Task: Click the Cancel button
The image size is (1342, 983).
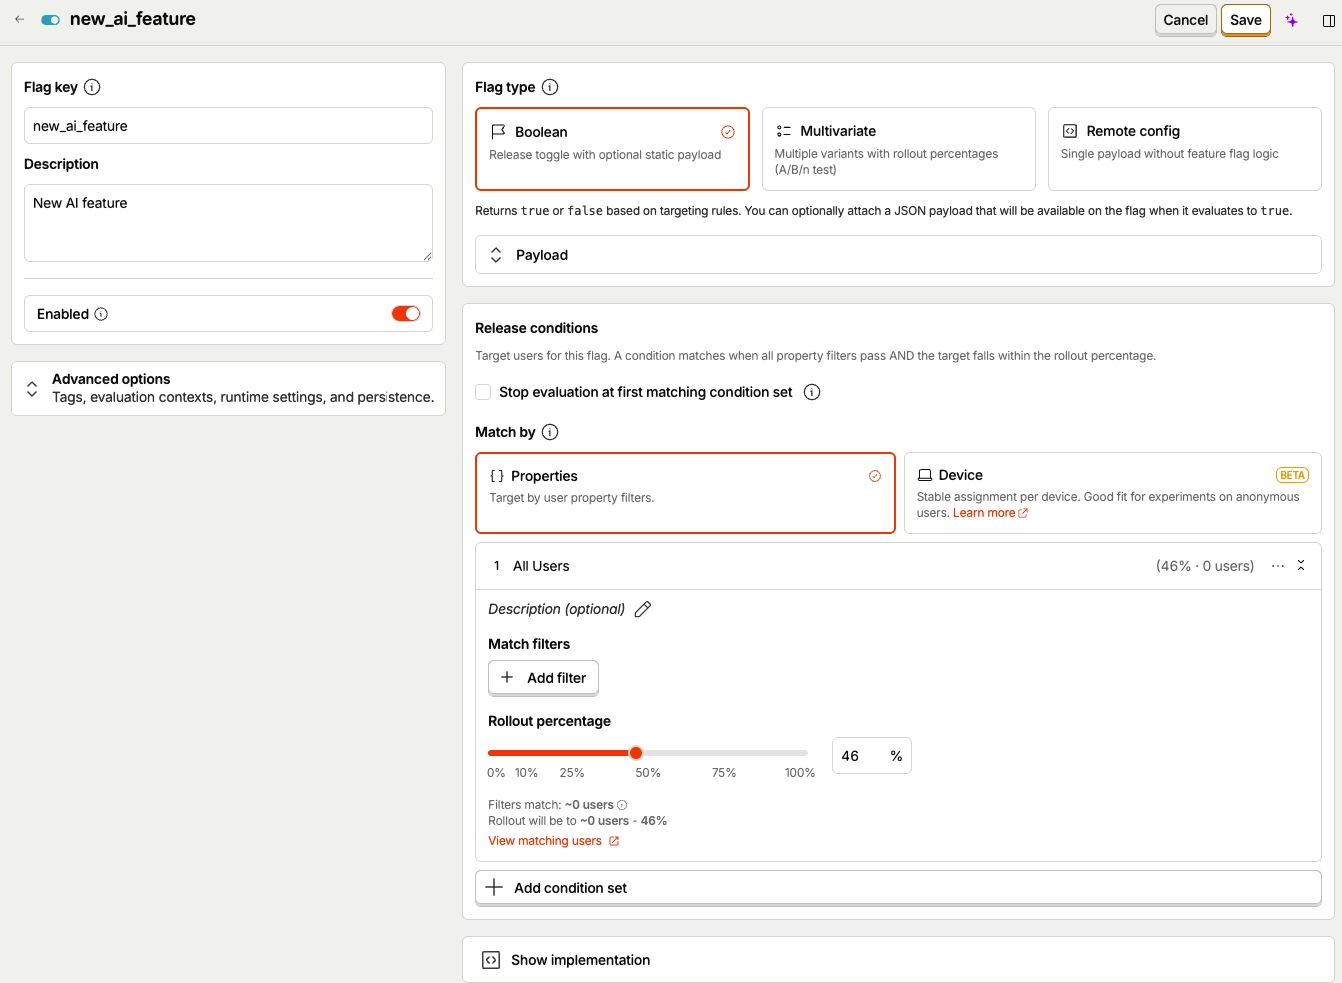Action: click(1186, 20)
